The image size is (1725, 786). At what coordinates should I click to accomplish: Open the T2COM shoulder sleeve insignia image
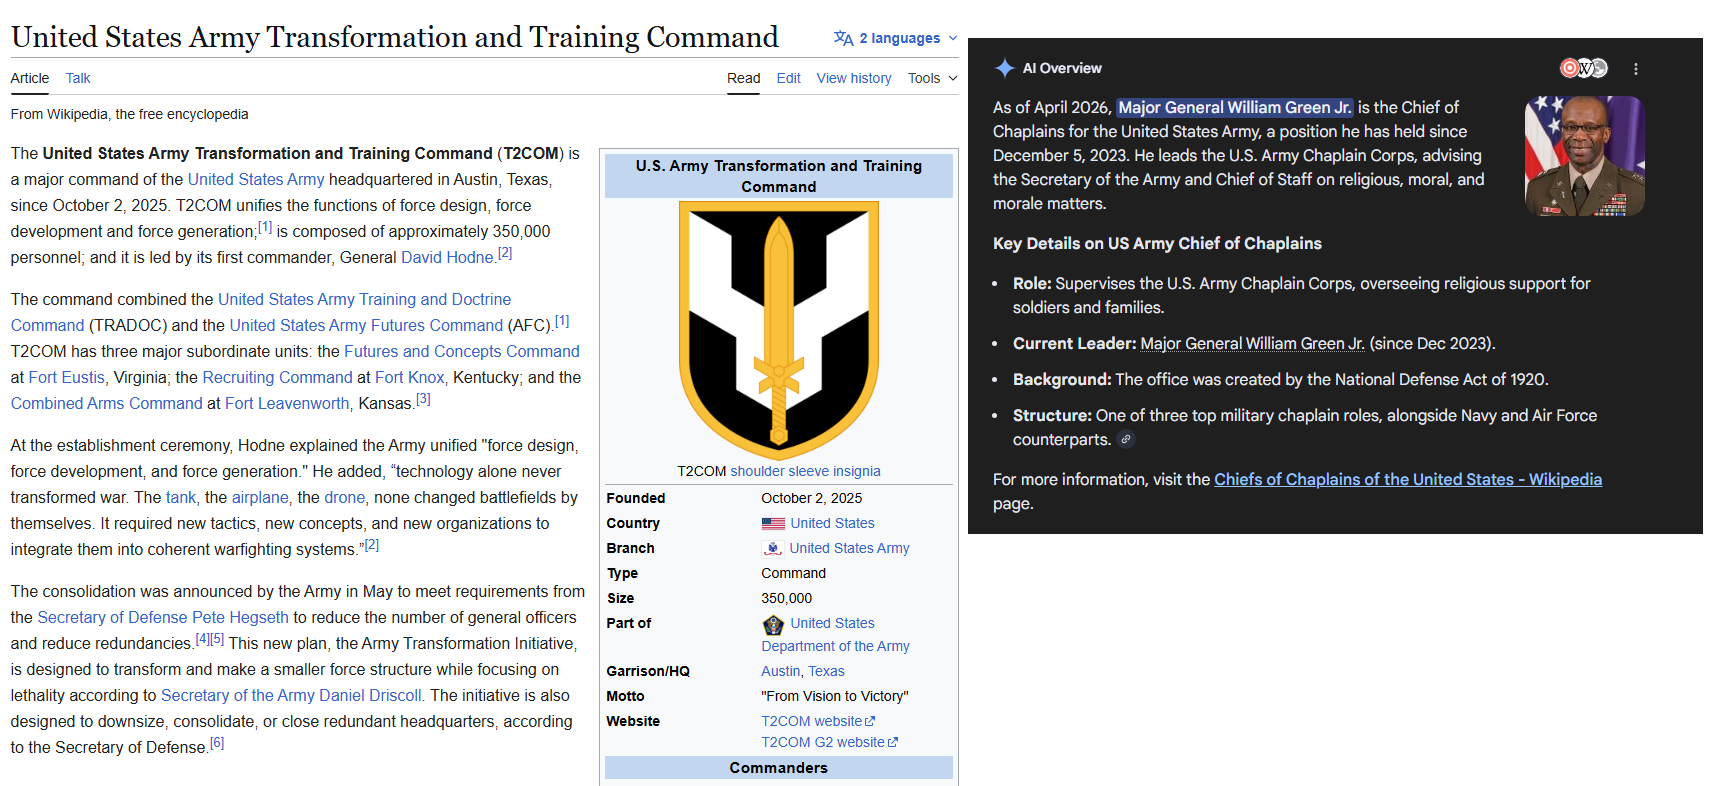779,330
